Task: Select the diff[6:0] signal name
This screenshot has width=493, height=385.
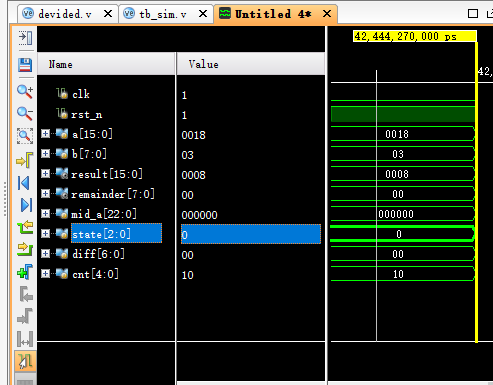Action: tap(98, 254)
